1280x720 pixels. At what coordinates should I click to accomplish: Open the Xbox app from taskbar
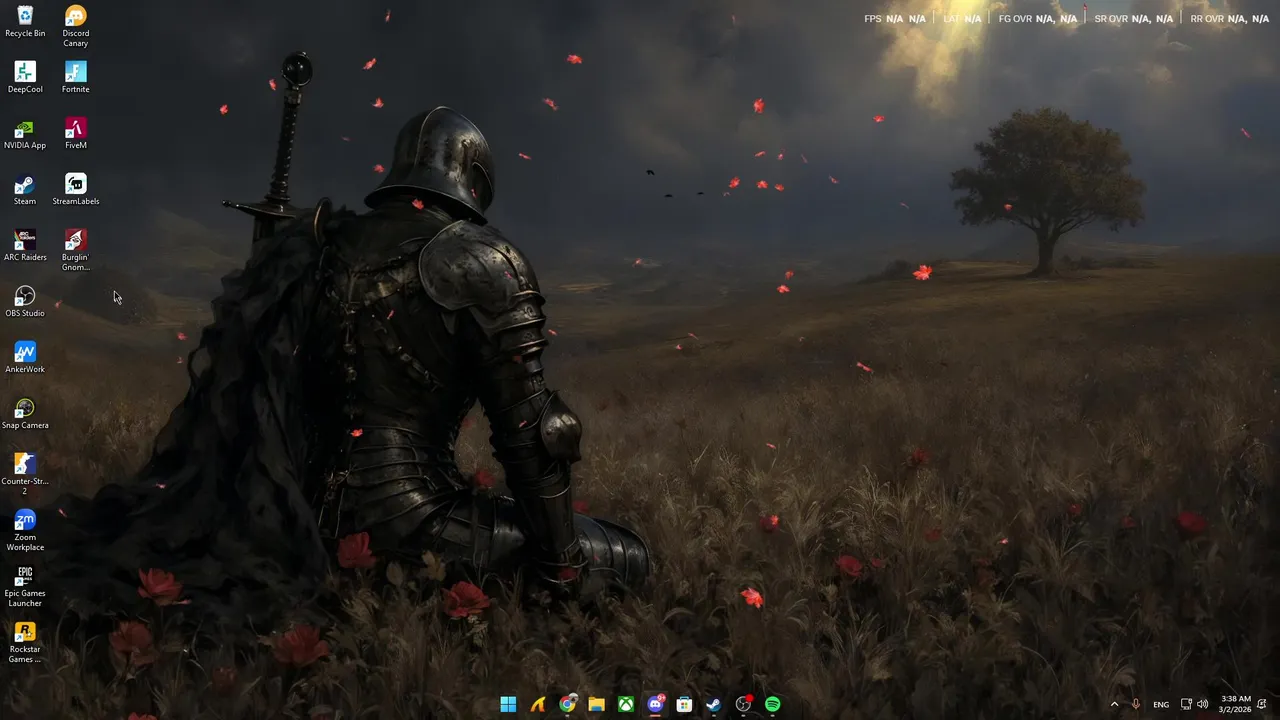click(625, 704)
